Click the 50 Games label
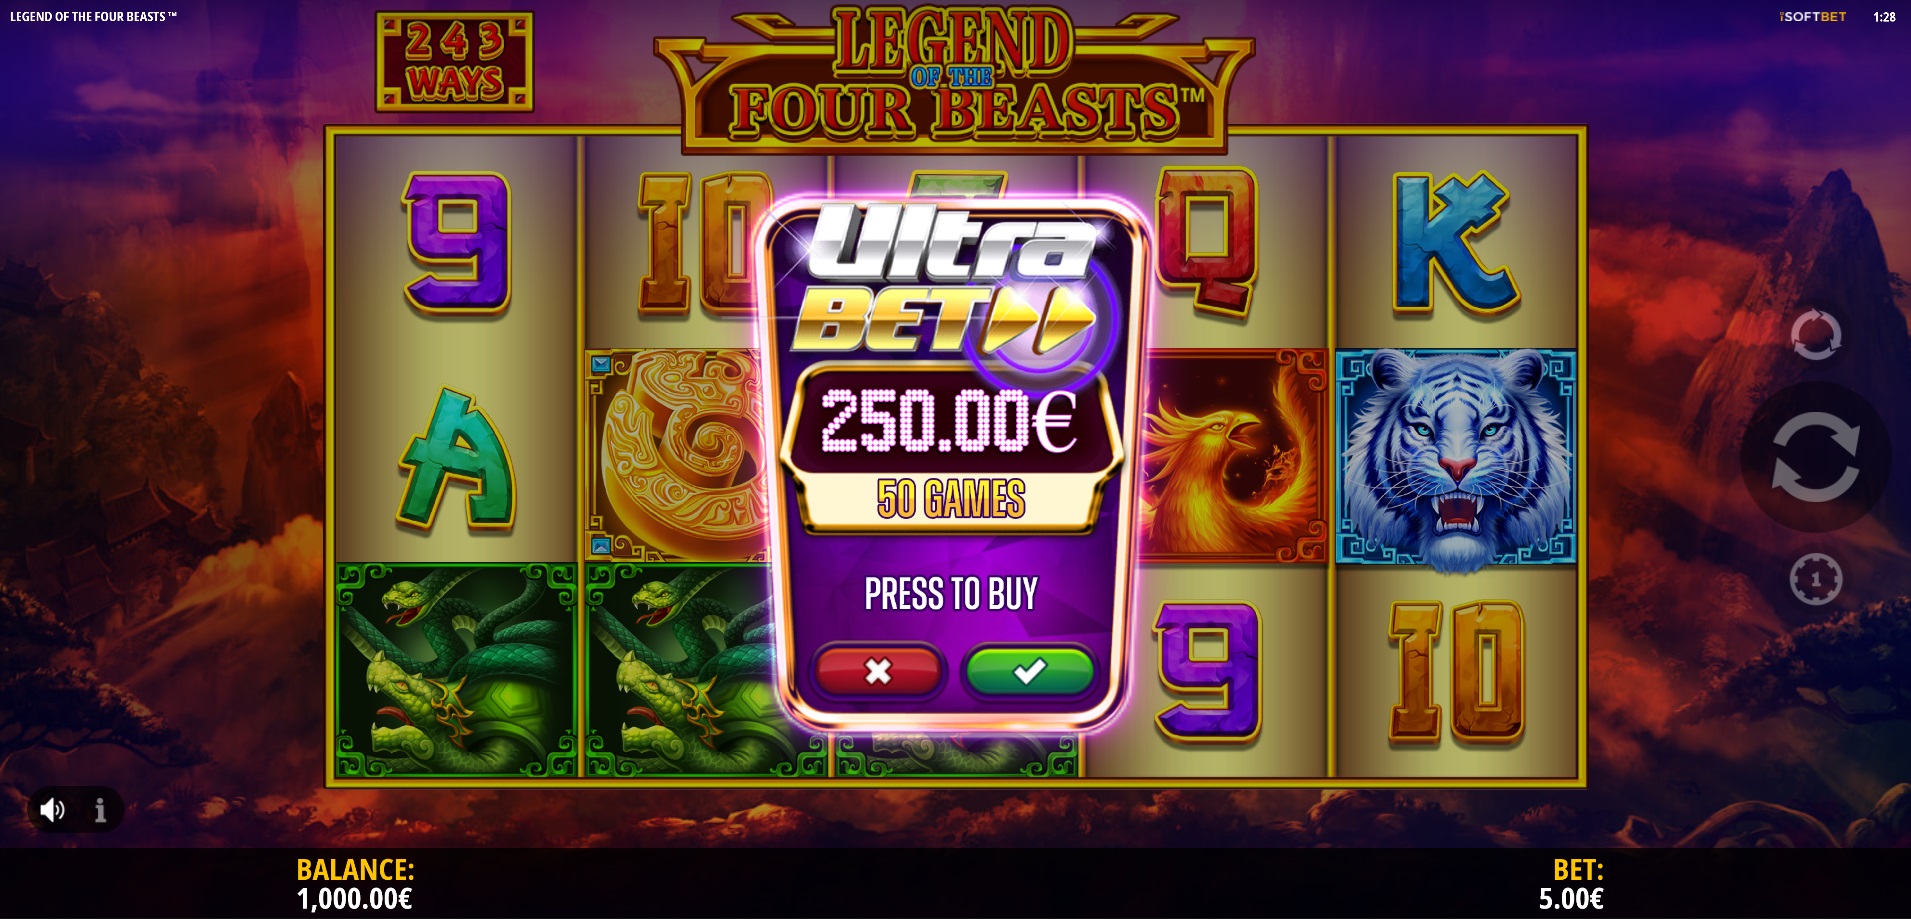The image size is (1911, 919). pyautogui.click(x=951, y=498)
